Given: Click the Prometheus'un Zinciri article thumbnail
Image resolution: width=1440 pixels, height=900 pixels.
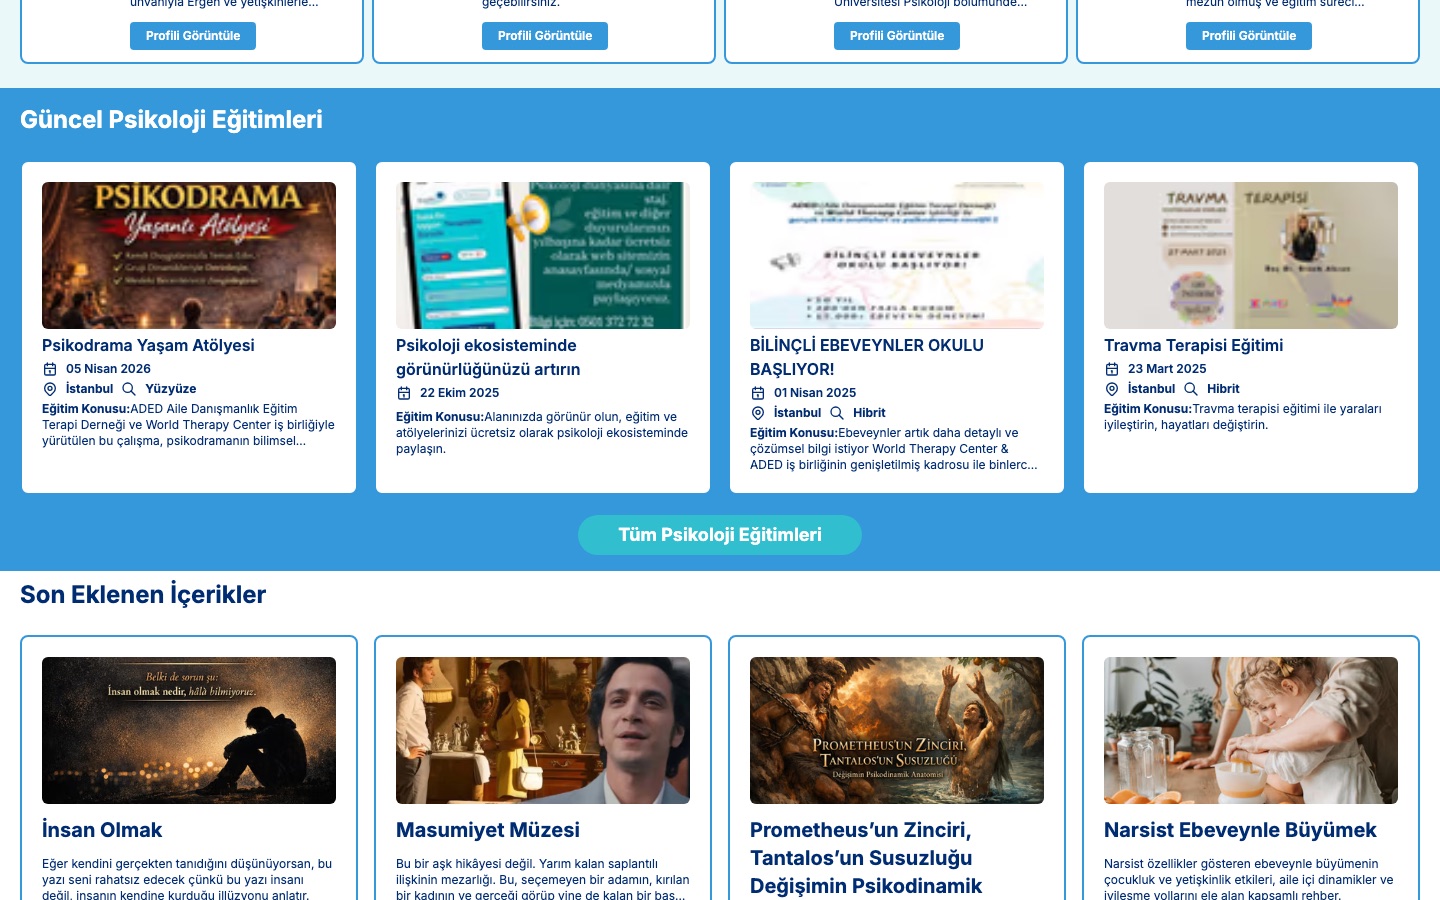Looking at the screenshot, I should [x=897, y=730].
